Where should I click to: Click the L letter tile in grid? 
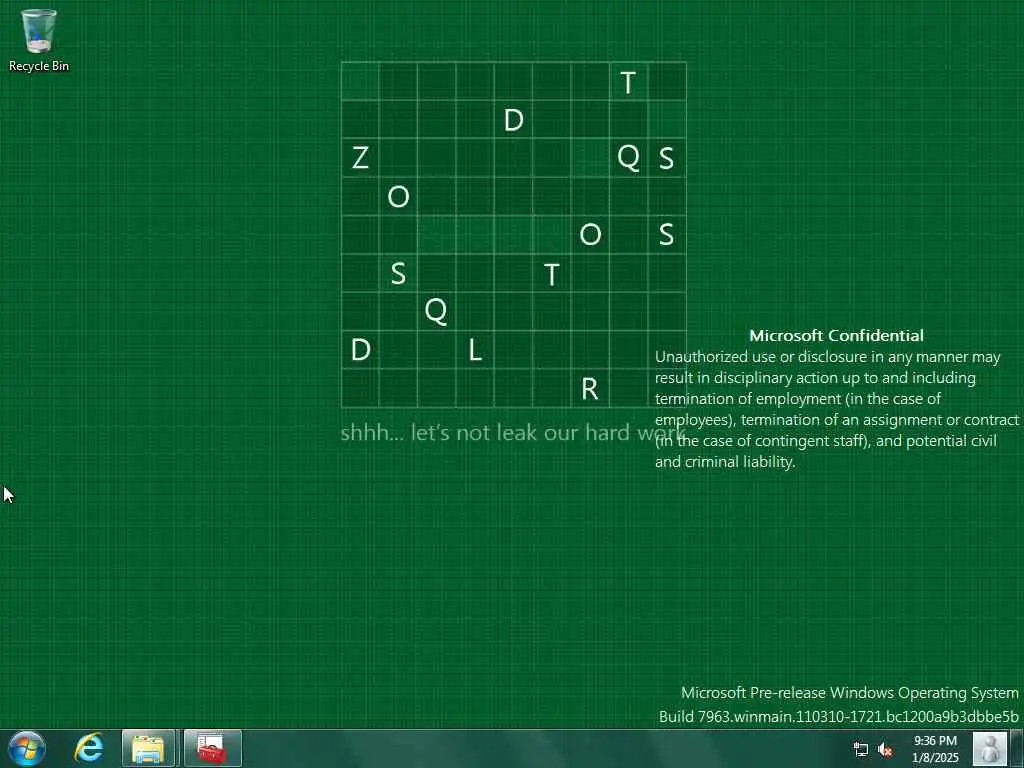(475, 350)
